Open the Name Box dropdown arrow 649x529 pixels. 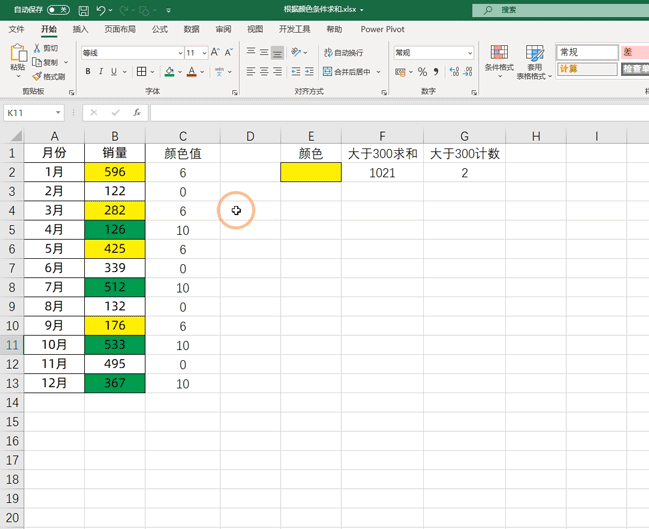tap(58, 113)
